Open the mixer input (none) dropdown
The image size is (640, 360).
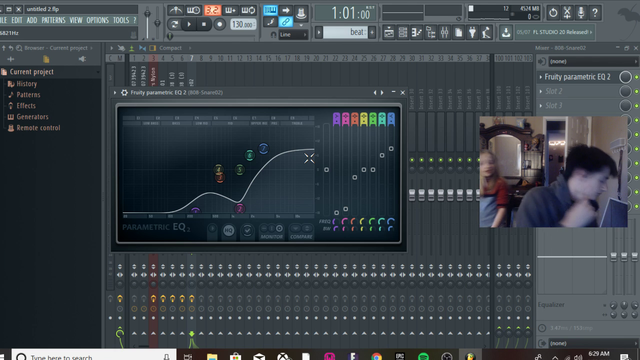coord(592,62)
